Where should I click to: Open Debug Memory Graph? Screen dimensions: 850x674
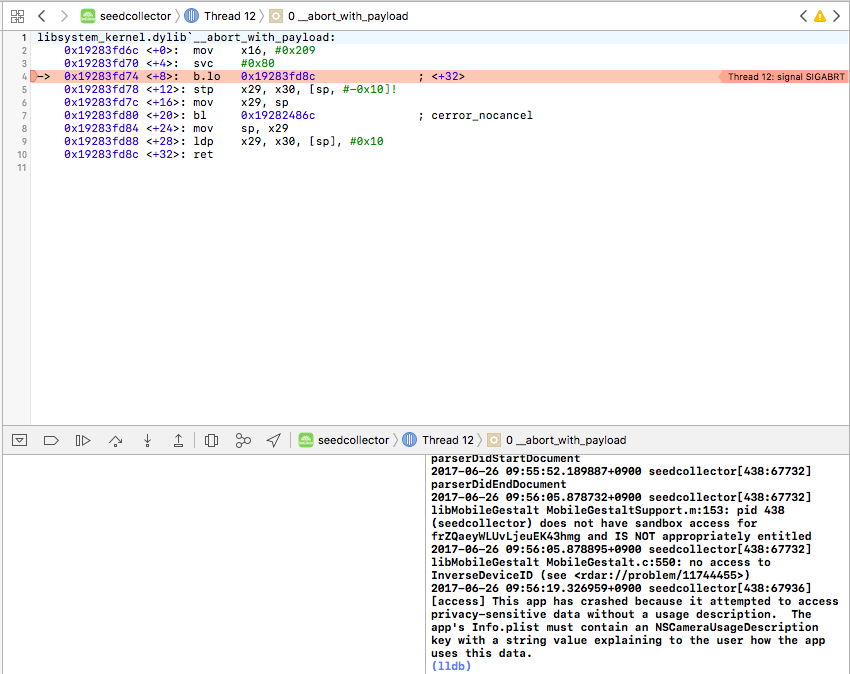(x=243, y=440)
